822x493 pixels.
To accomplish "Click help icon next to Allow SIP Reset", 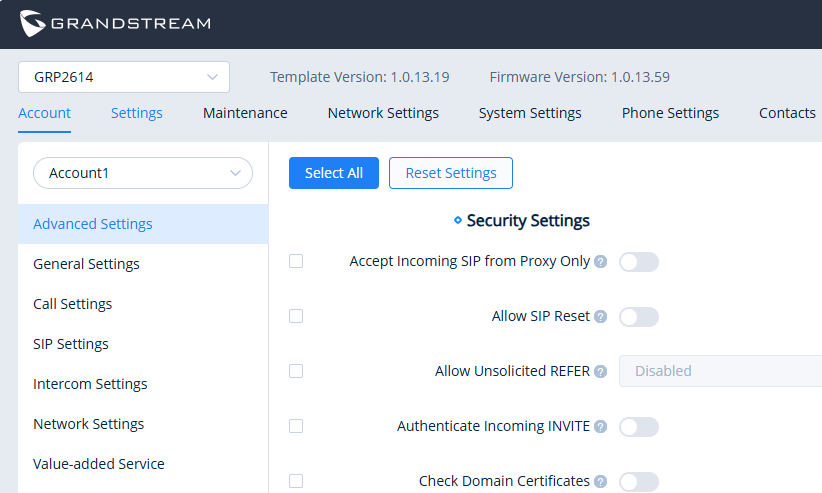I will tap(600, 317).
